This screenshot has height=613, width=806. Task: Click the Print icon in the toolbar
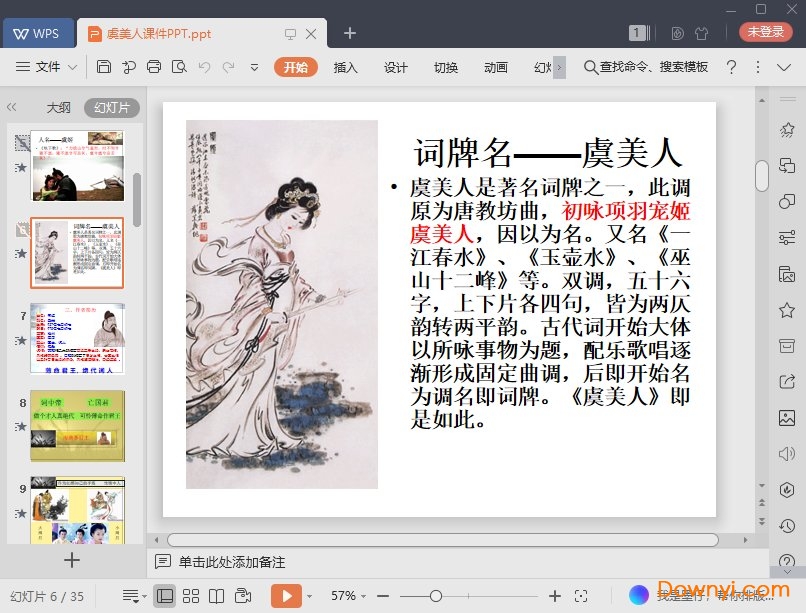pos(153,67)
